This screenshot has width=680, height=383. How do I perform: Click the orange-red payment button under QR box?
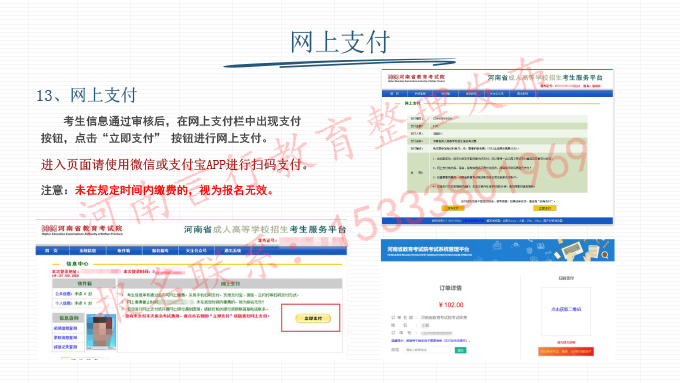pos(566,351)
